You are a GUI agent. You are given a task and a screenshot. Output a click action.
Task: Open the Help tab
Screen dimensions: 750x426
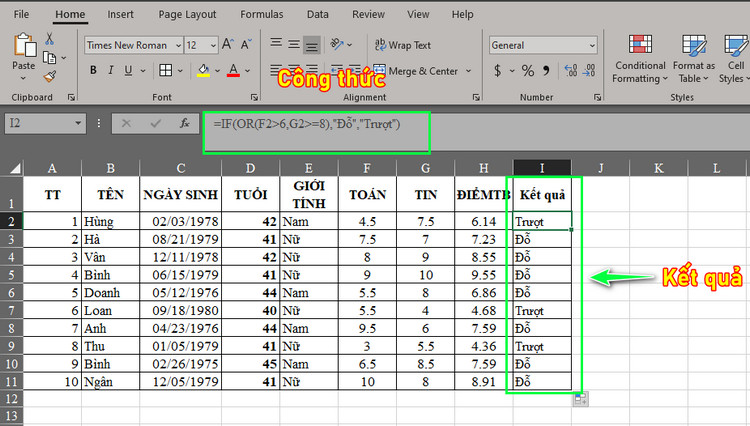463,14
